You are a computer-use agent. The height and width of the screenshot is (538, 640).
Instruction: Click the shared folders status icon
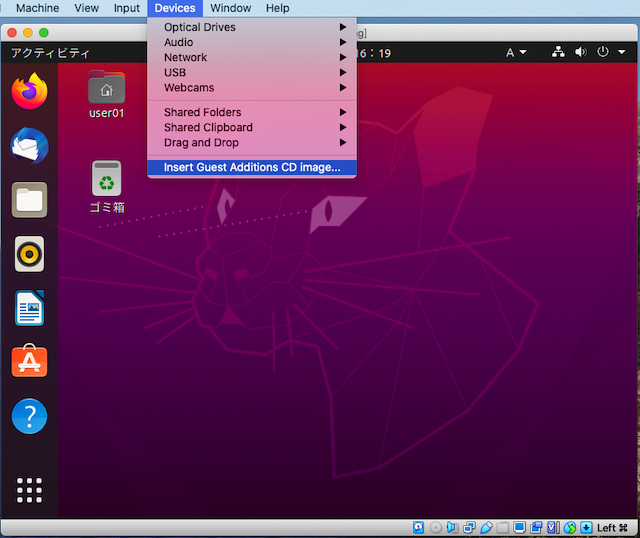(503, 527)
